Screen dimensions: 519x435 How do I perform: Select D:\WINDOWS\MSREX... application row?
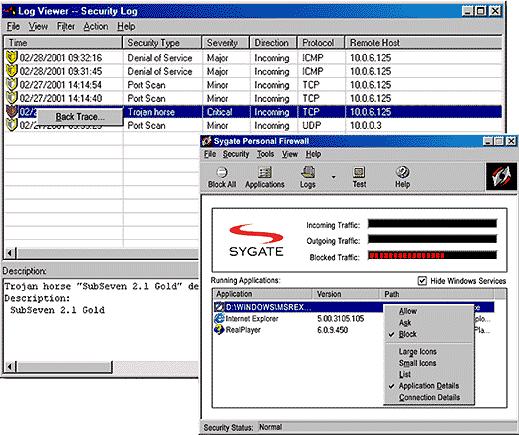coord(353,307)
